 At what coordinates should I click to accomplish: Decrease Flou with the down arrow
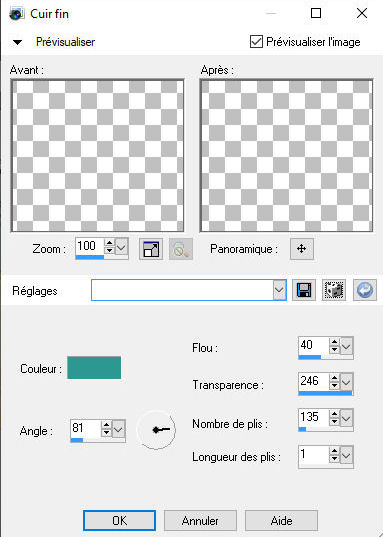pos(334,349)
